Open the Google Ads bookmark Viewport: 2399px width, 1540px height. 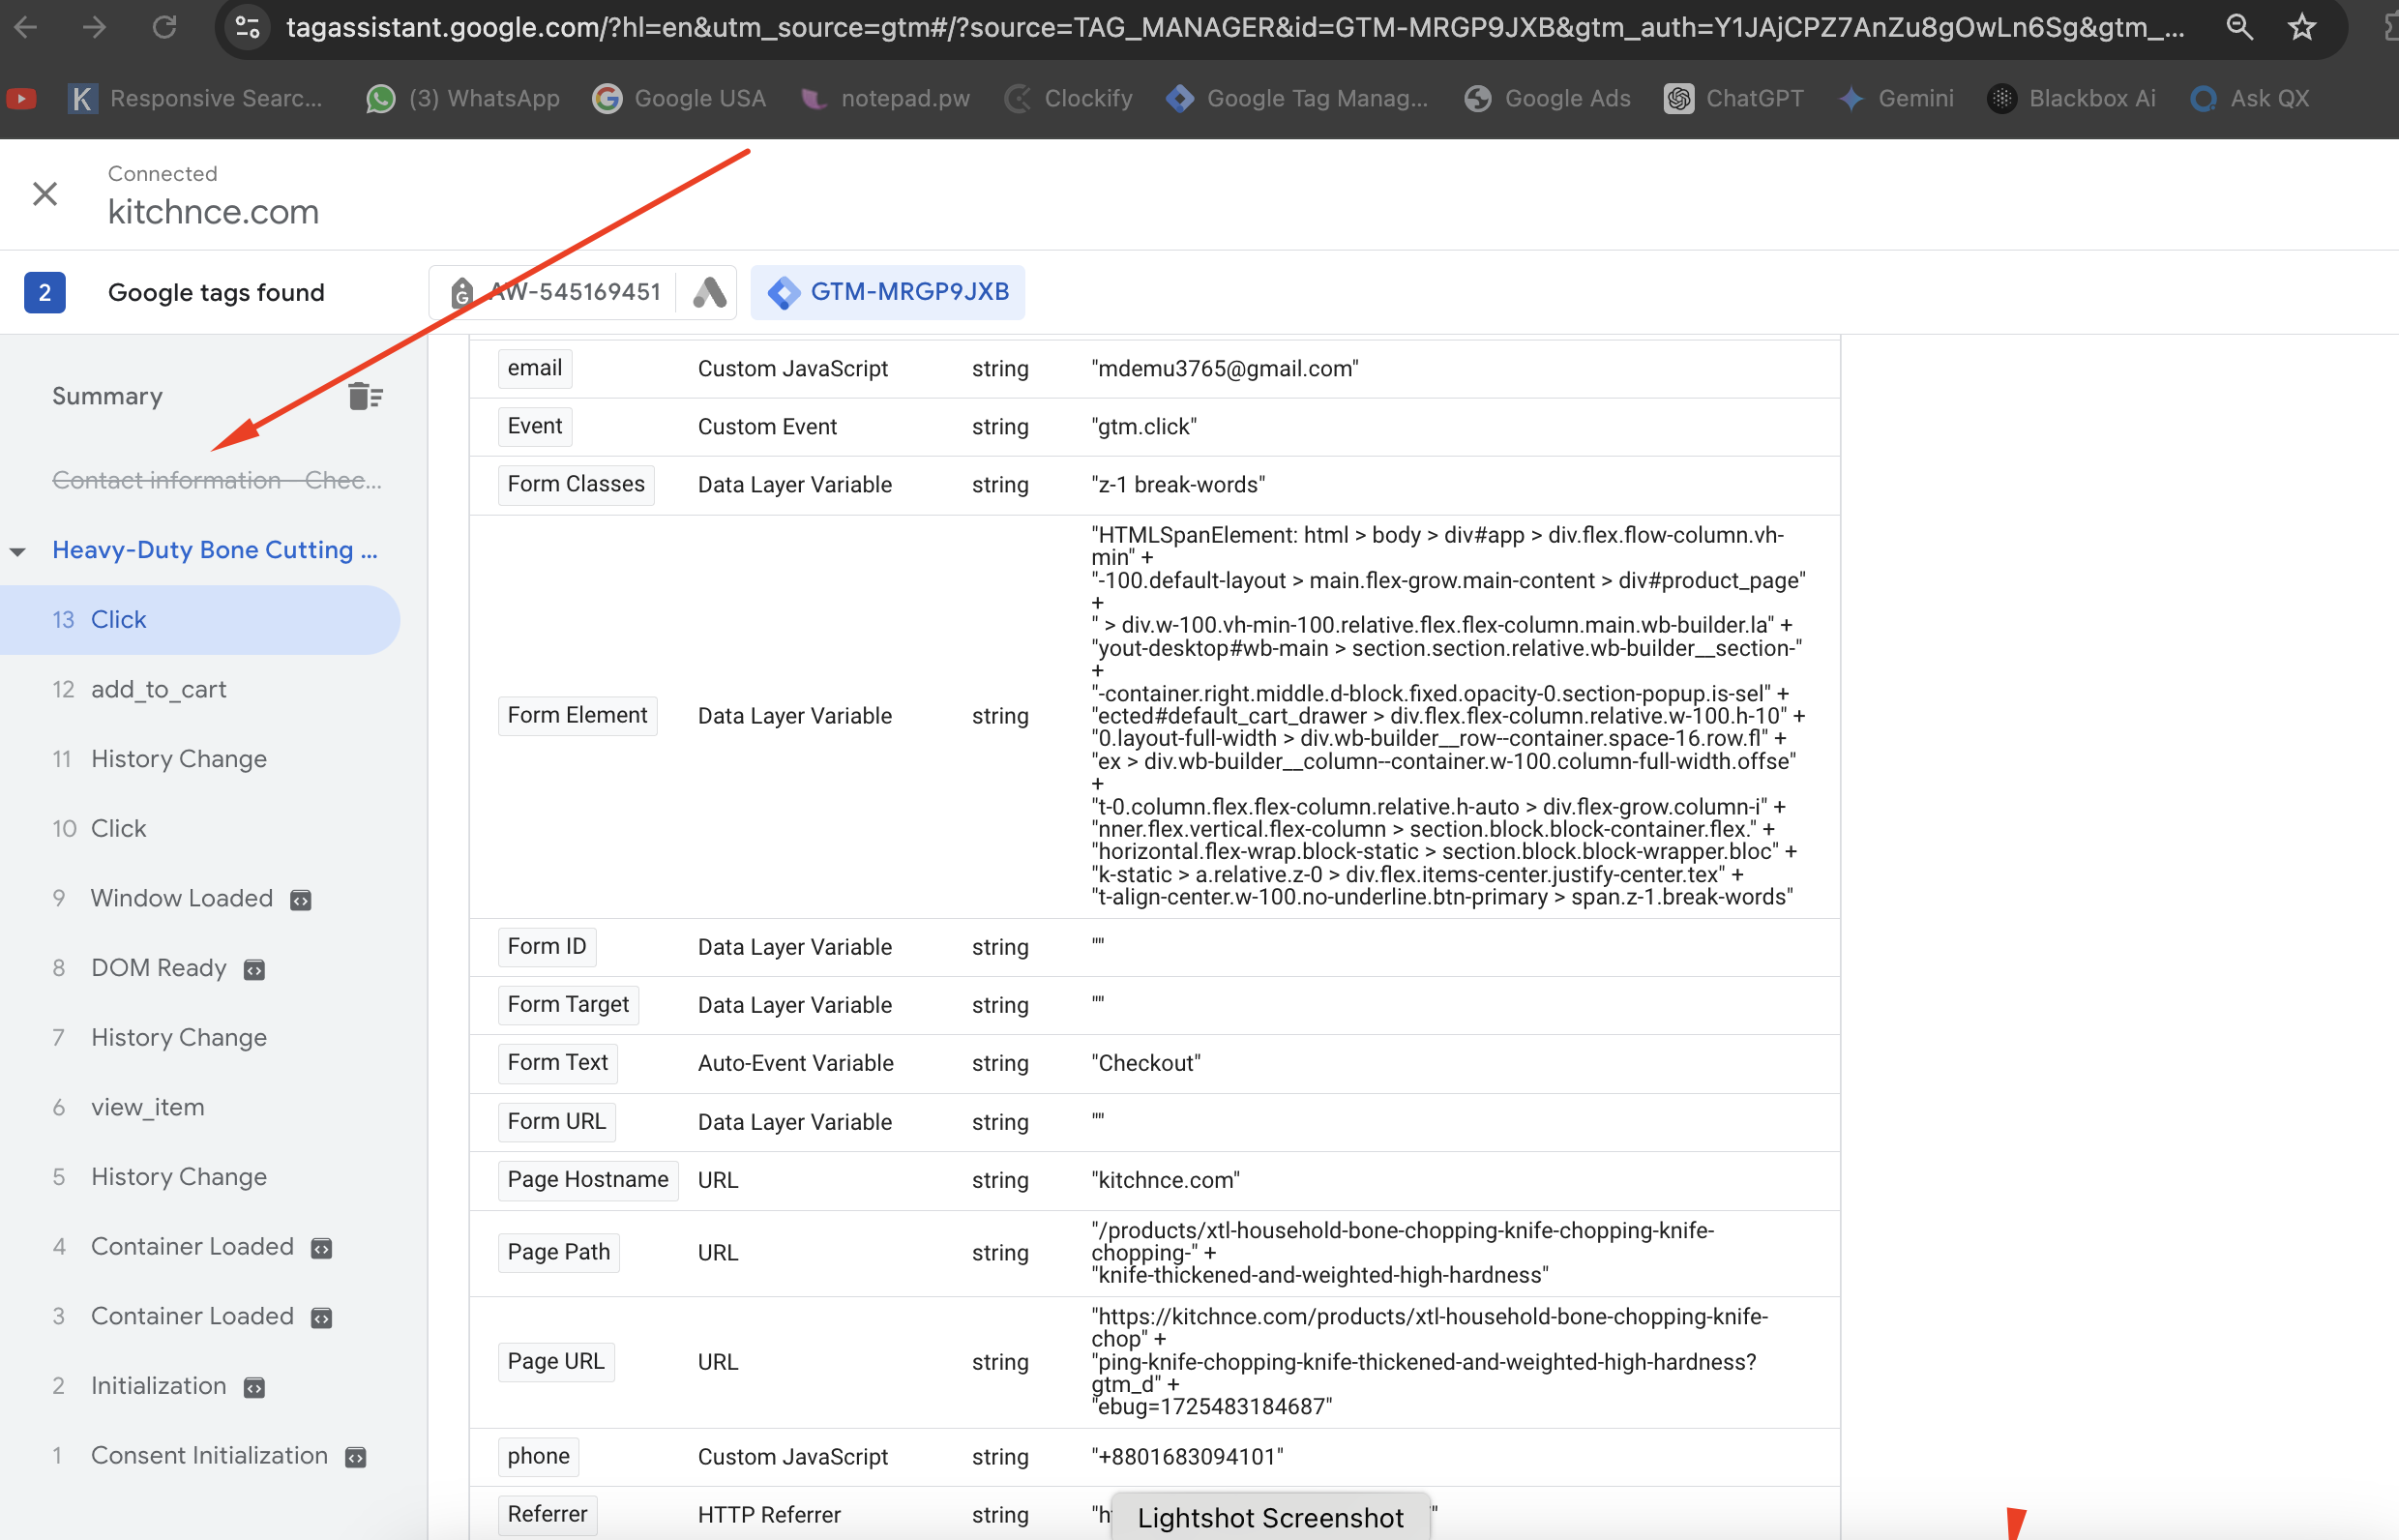pyautogui.click(x=1548, y=98)
